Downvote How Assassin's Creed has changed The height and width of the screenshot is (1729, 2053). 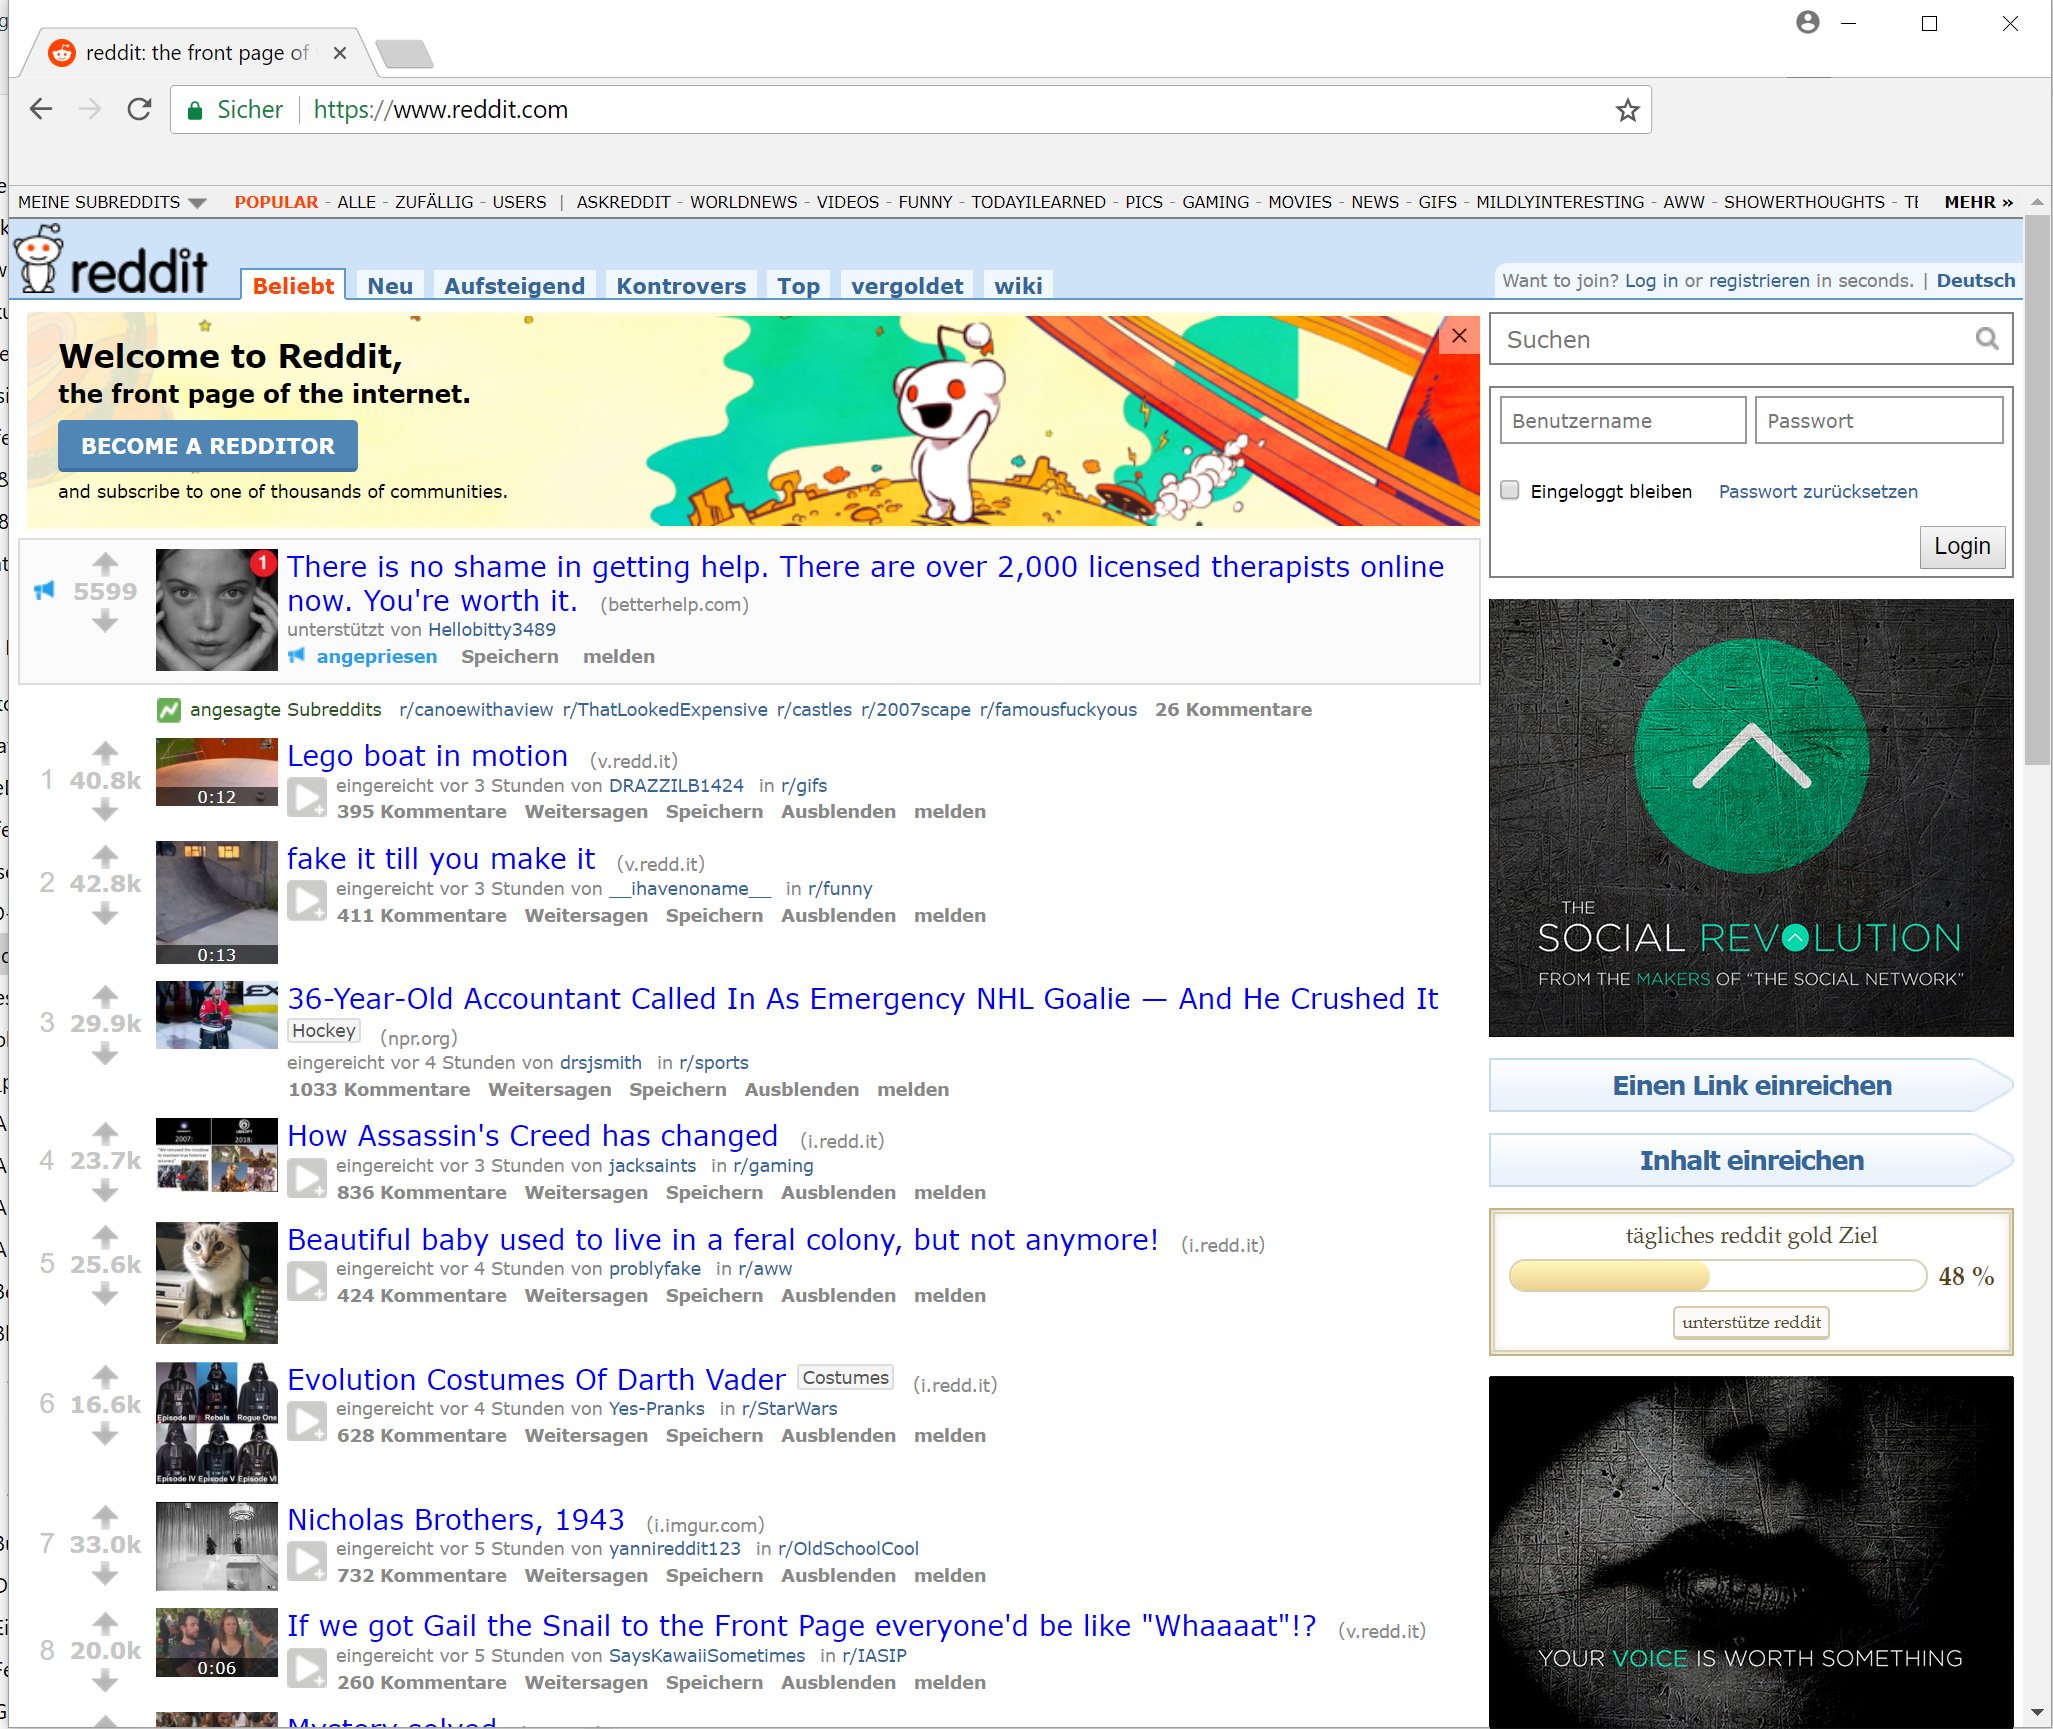coord(105,1191)
